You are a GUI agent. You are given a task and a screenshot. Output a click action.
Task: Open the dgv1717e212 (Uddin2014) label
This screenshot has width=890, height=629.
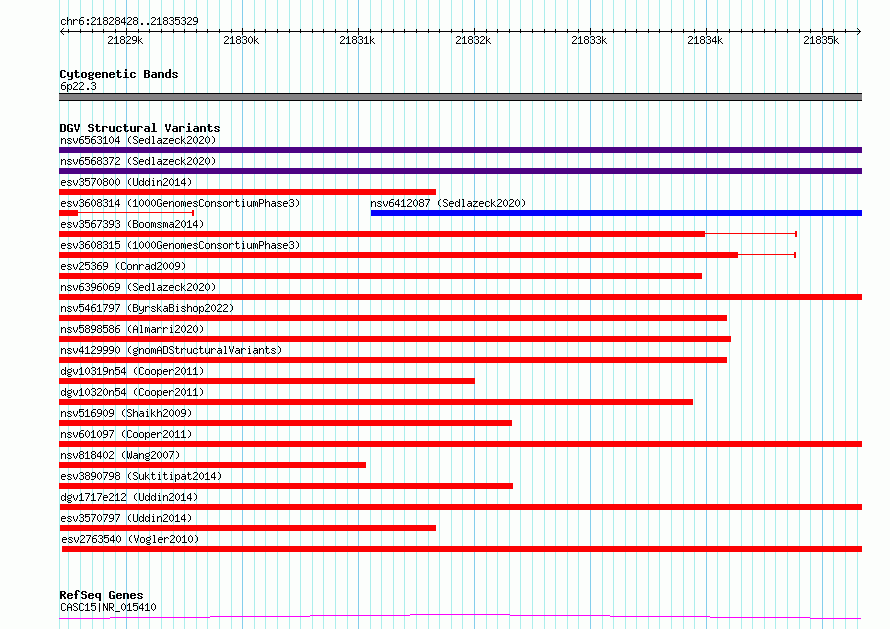(x=129, y=497)
